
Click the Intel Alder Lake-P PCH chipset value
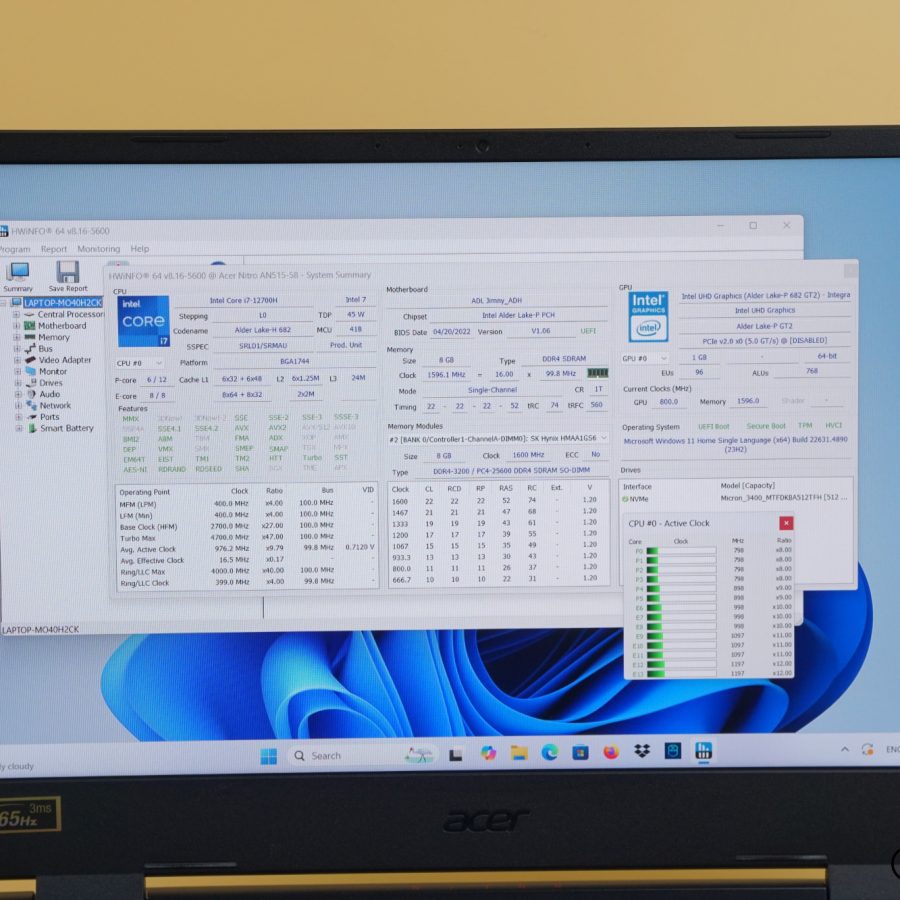(518, 316)
